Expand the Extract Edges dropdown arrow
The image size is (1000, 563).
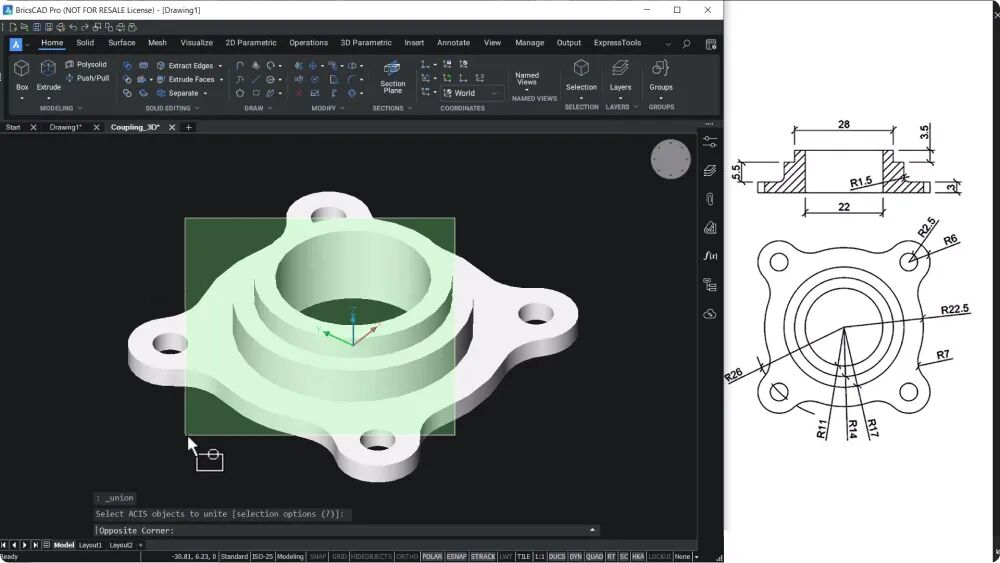pos(221,66)
